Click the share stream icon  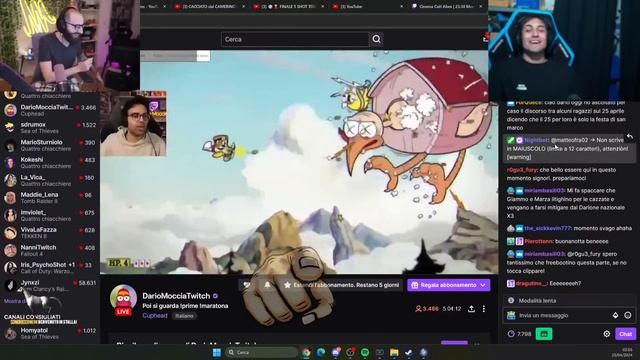coord(471,309)
